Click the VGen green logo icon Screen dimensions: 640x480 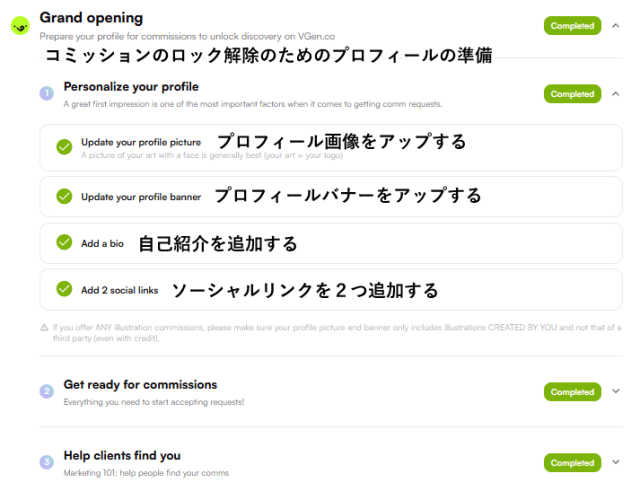20,26
